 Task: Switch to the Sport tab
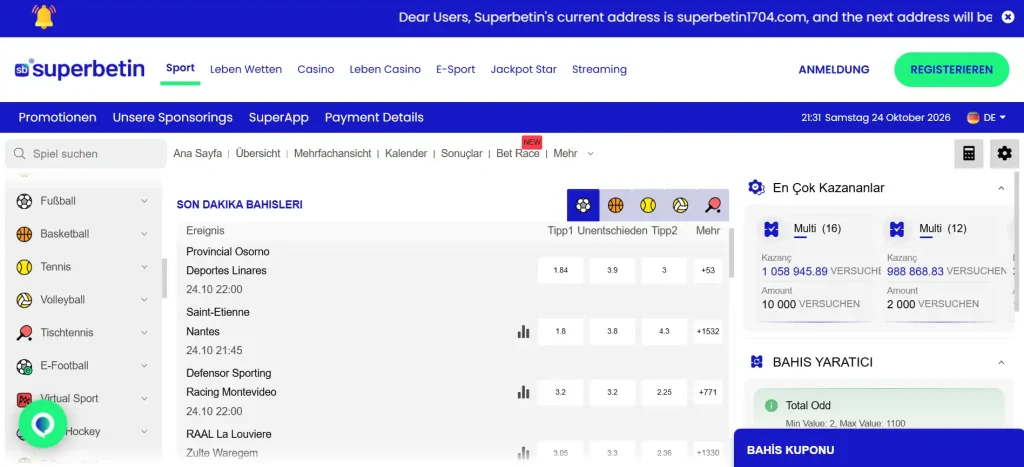[180, 68]
